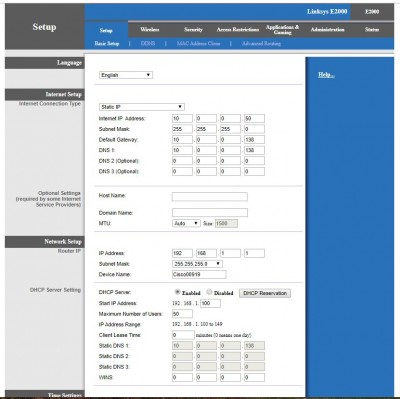Select the DHCP Server Disabled radio button
This screenshot has height=399, width=400.
click(x=209, y=292)
